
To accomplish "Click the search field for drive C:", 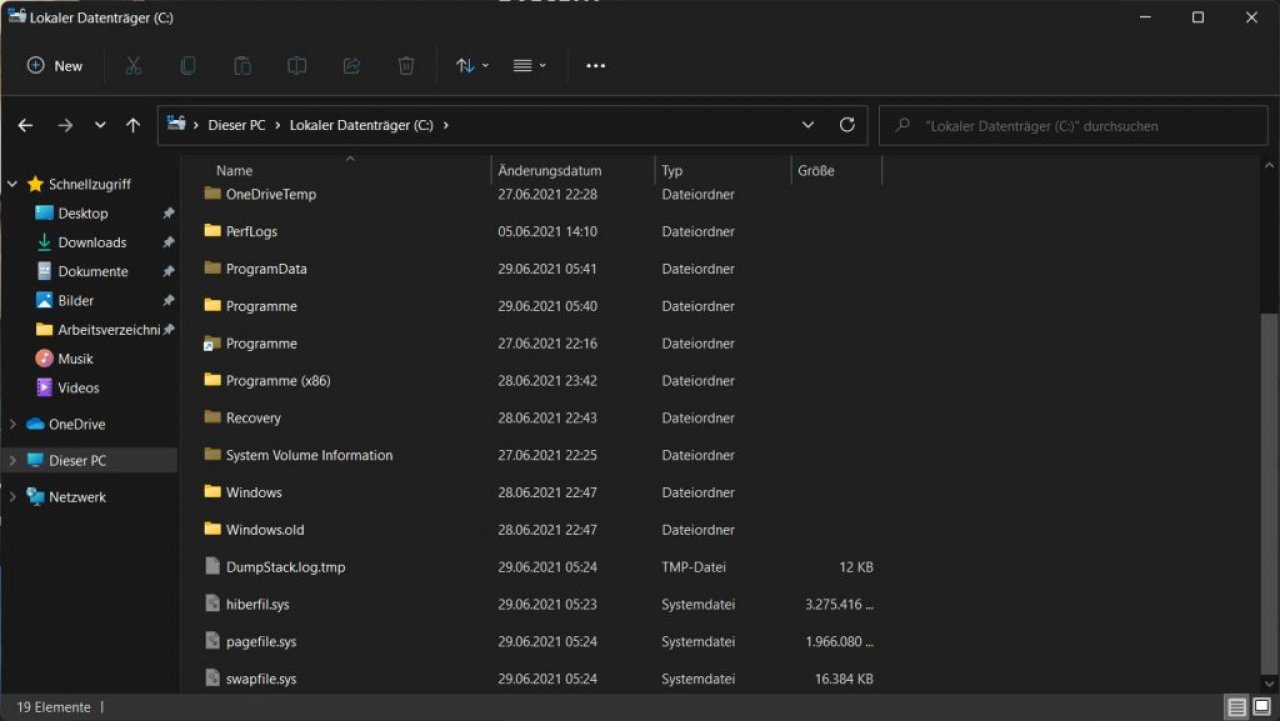I will point(1073,126).
